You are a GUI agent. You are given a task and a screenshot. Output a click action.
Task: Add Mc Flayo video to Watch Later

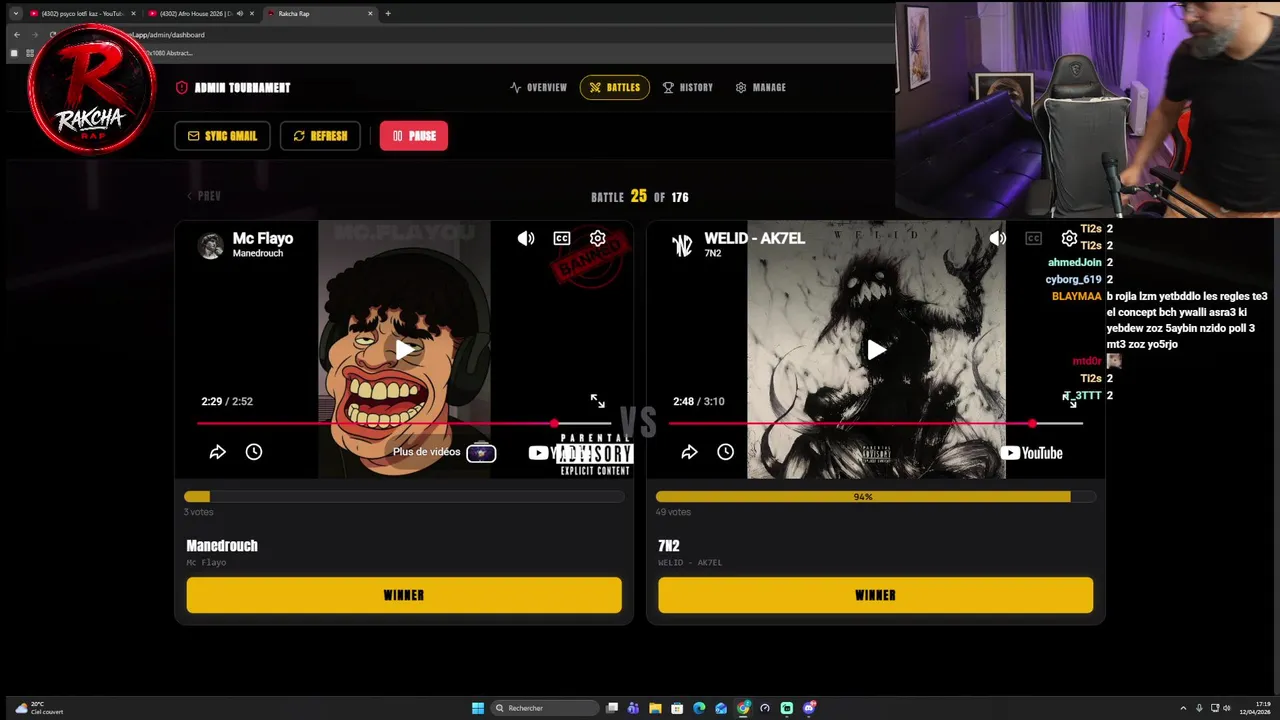click(x=254, y=452)
